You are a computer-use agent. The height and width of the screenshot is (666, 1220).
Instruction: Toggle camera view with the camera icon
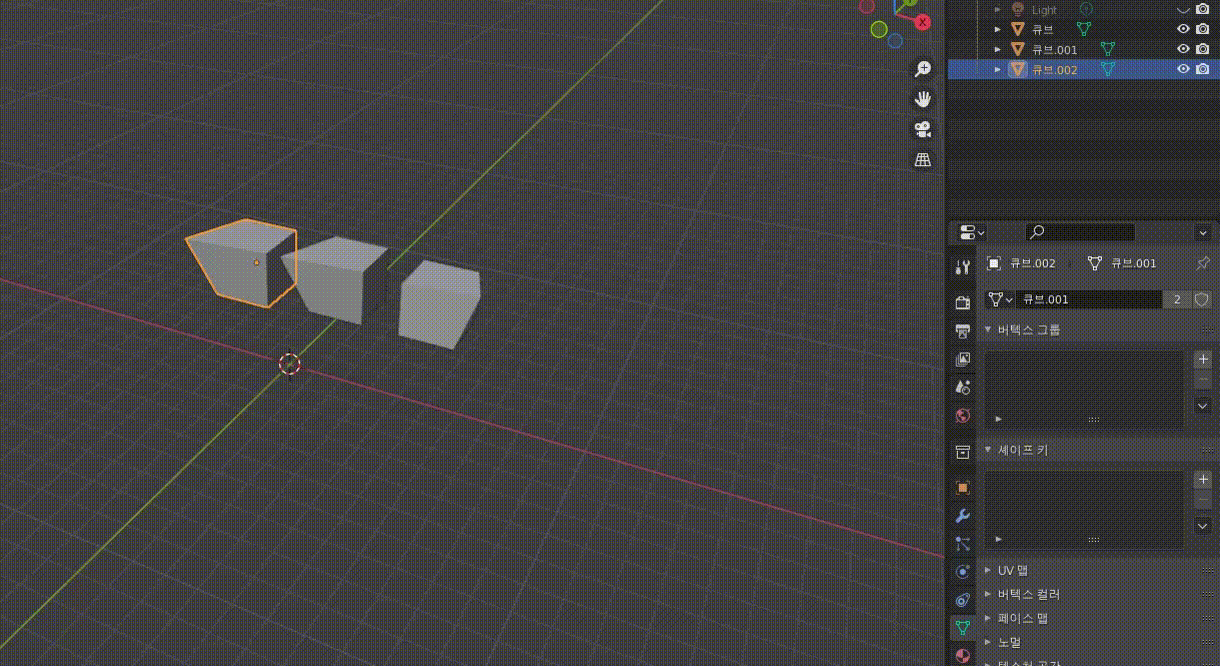point(922,129)
